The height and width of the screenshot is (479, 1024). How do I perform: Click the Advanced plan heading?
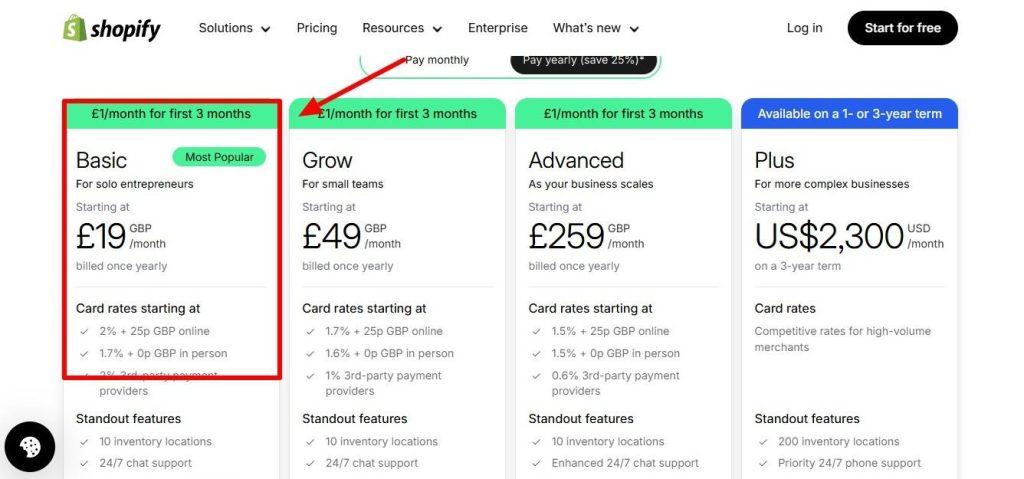[x=576, y=160]
